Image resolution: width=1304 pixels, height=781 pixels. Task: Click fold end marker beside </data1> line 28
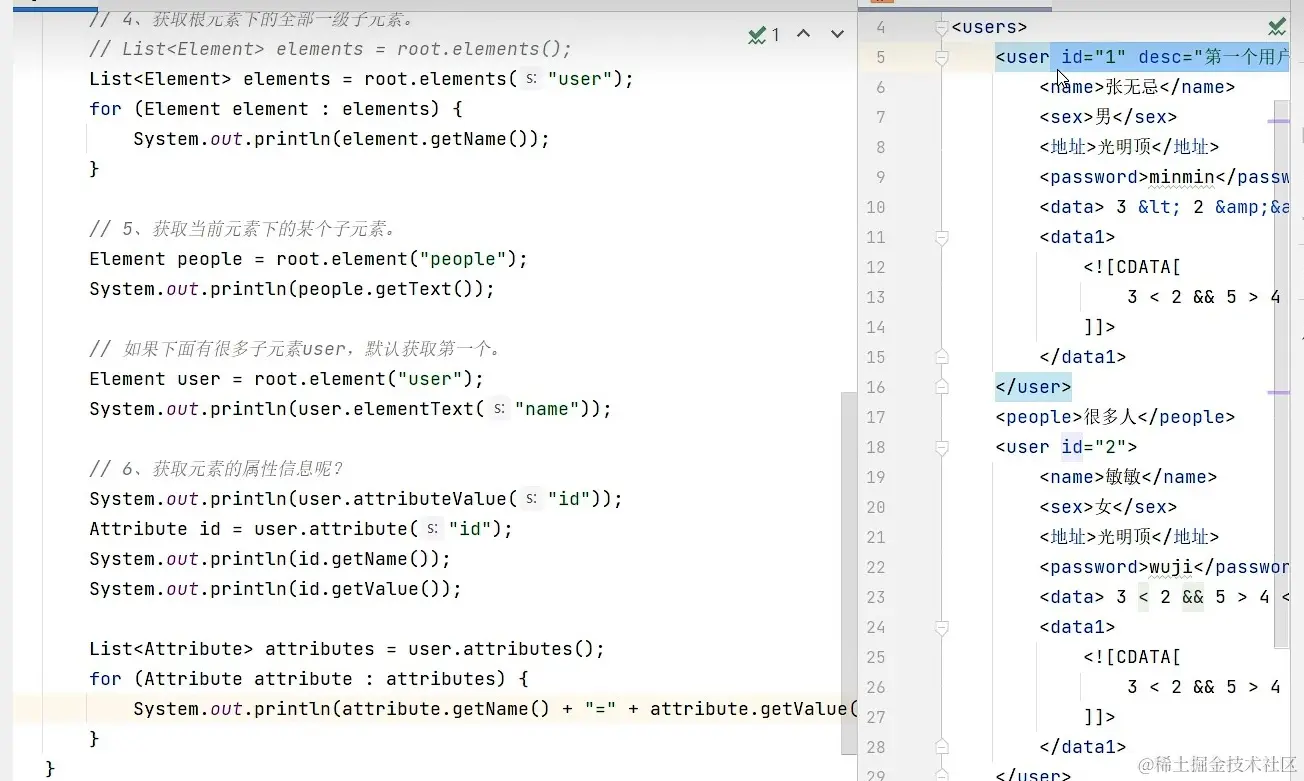point(941,747)
